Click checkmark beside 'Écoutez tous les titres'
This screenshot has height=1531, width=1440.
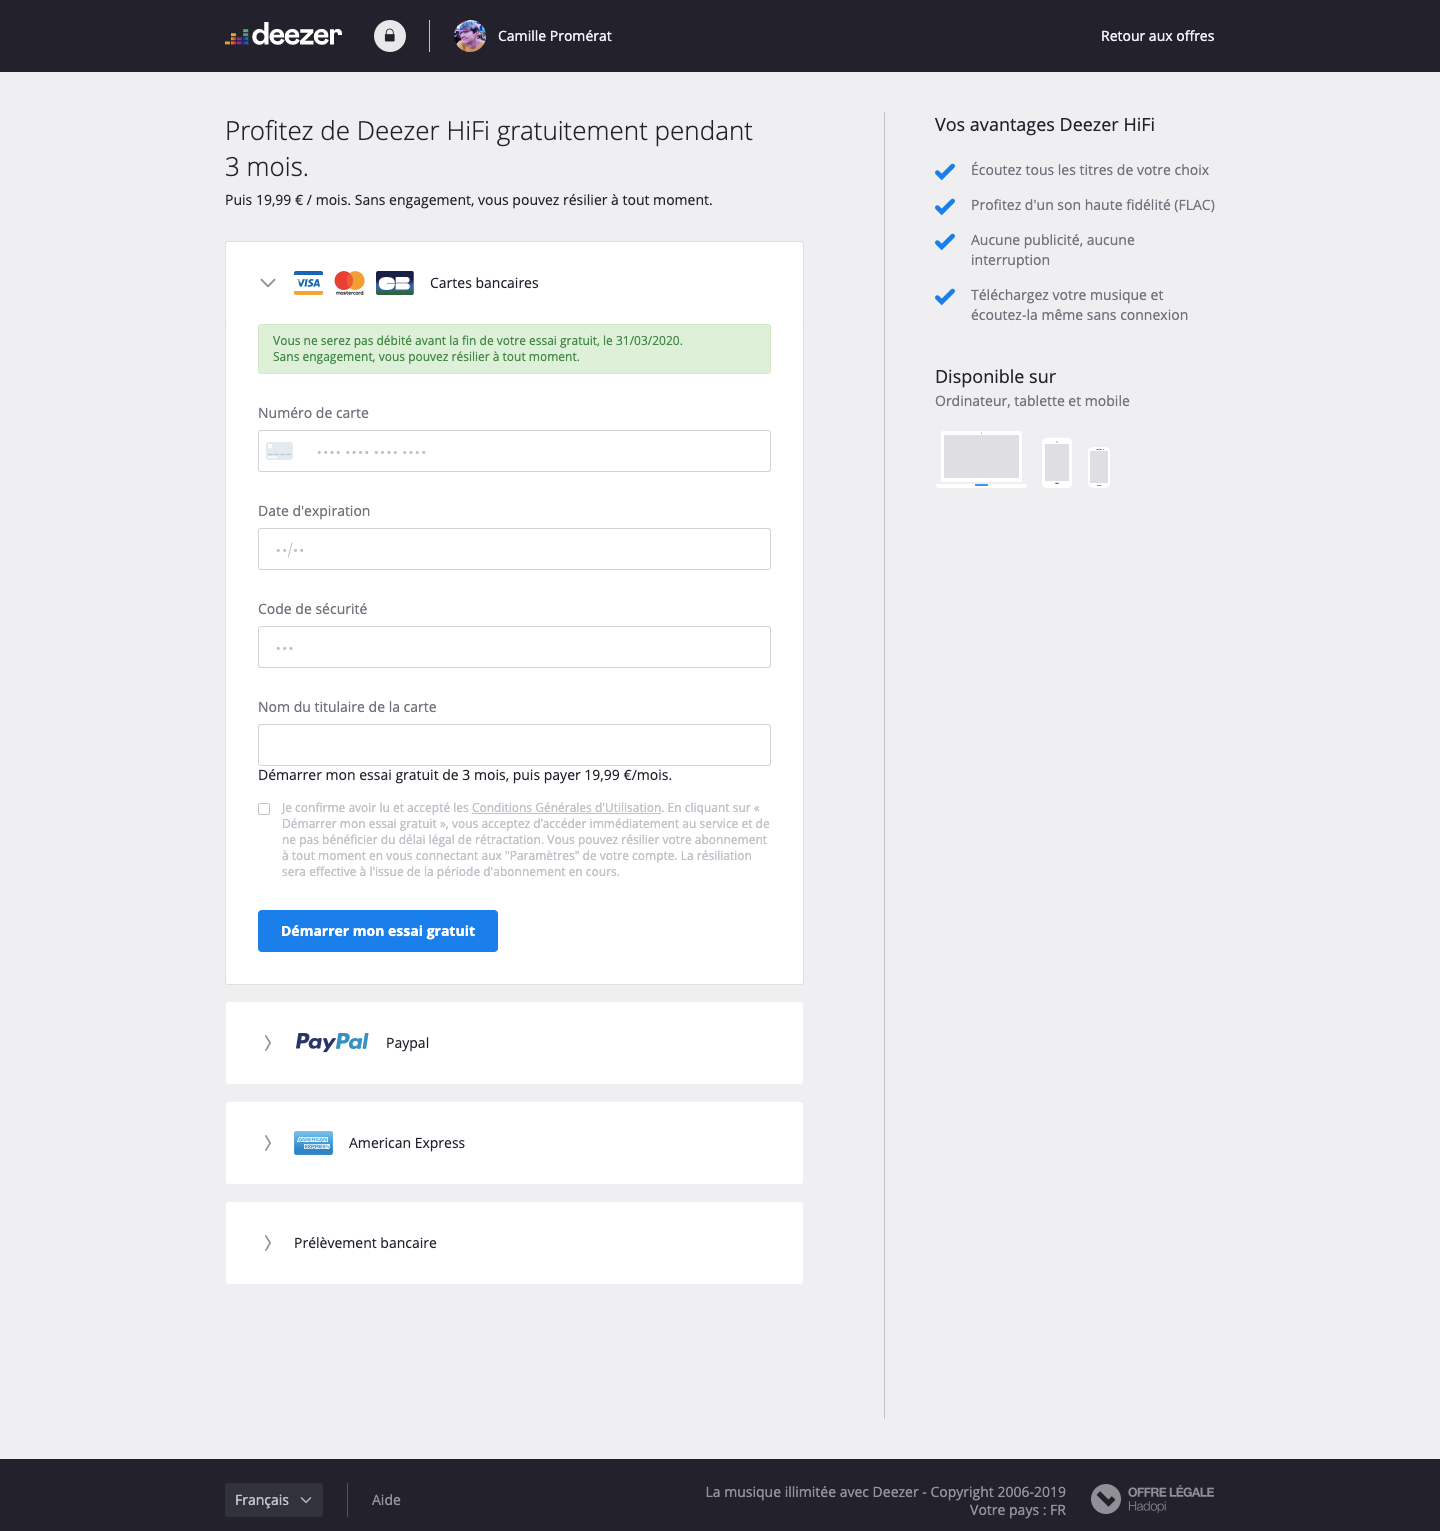point(945,171)
